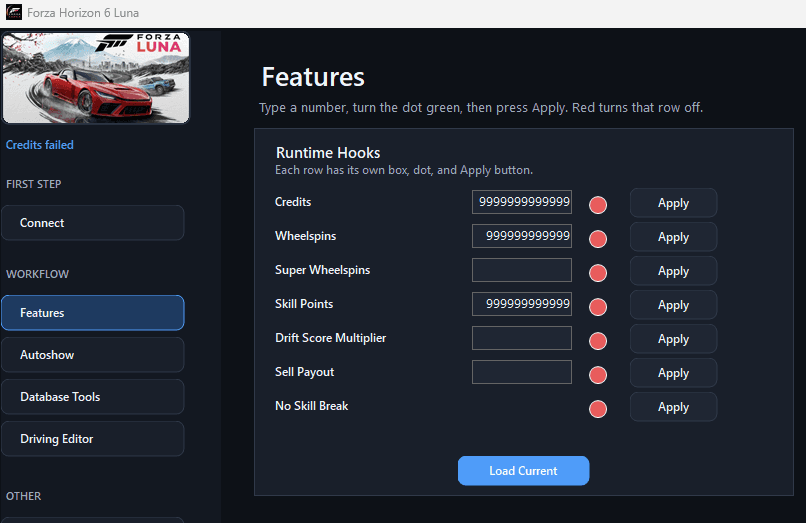806x523 pixels.
Task: Open the Autoshow page
Action: click(93, 355)
